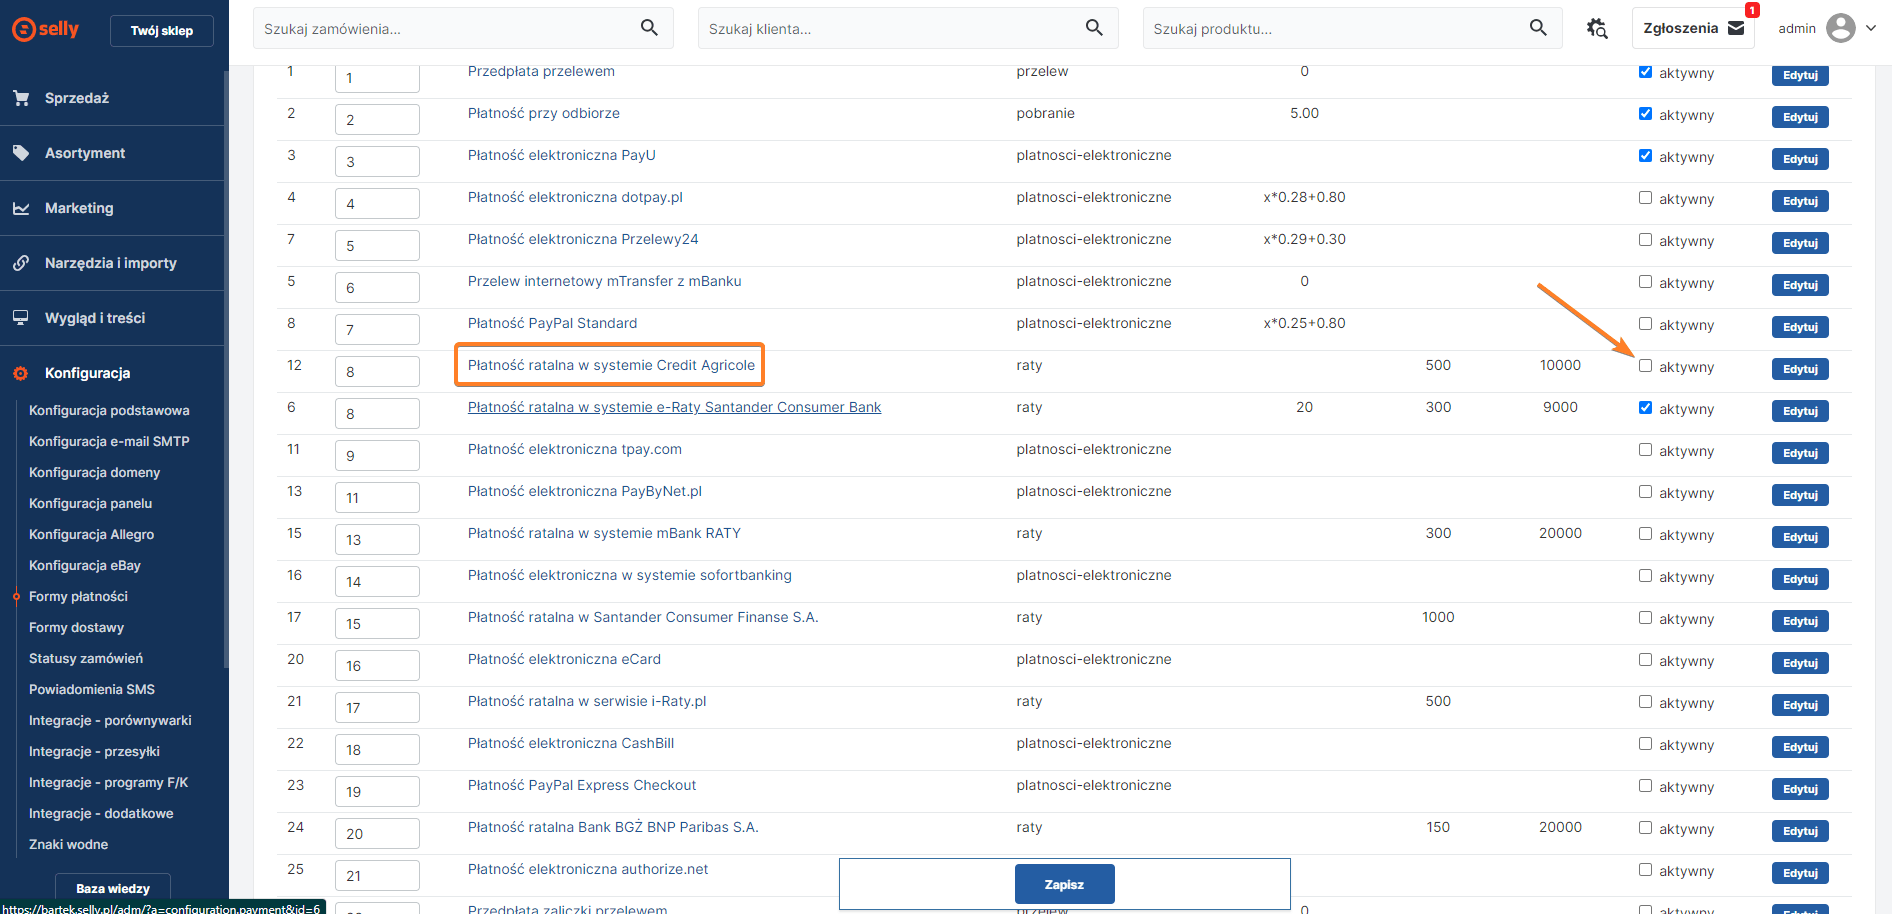Disable the Santander e-Raty aktywny checkbox

coord(1645,408)
